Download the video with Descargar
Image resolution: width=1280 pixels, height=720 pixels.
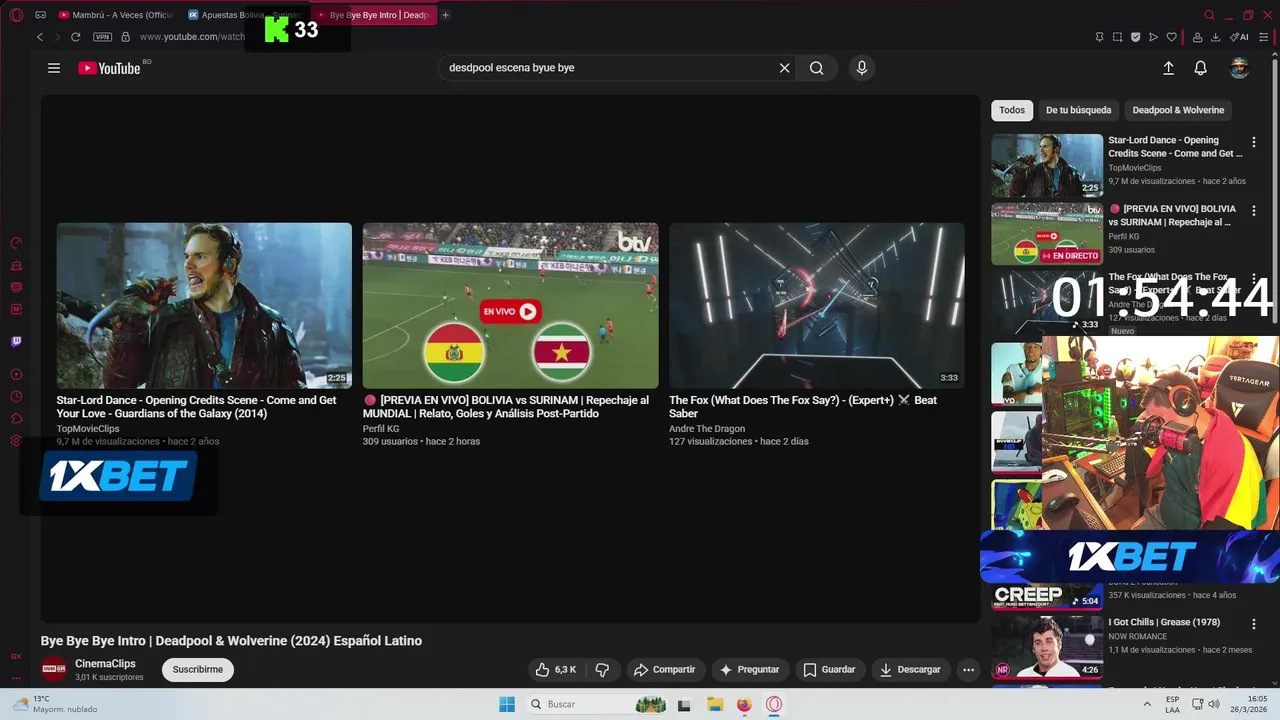pos(910,669)
